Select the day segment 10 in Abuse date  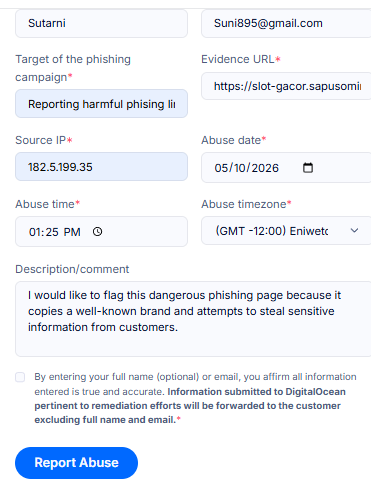click(240, 168)
